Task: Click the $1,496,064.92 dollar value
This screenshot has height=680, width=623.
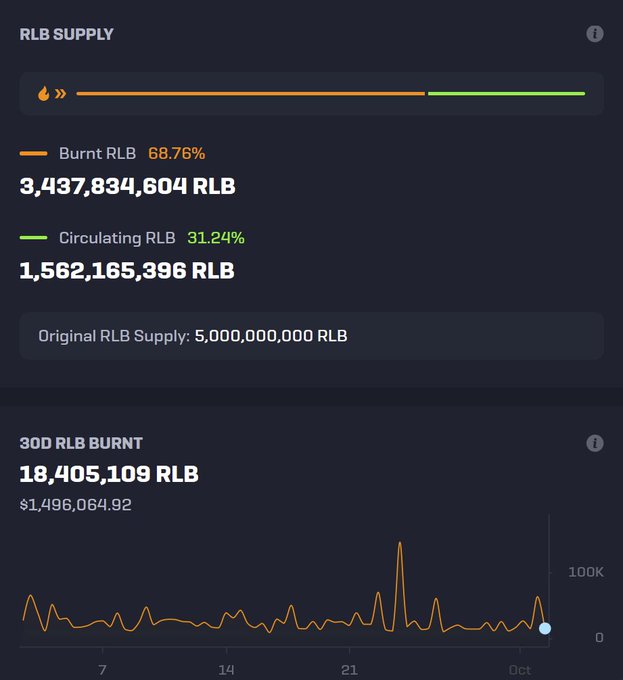Action: click(75, 505)
